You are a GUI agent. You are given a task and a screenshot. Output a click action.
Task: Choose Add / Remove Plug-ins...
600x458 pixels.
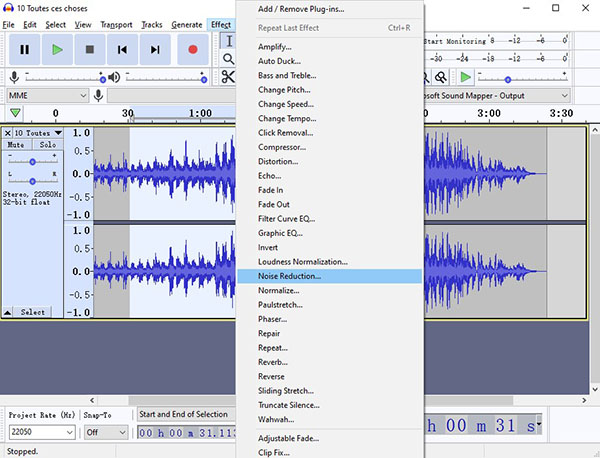coord(329,9)
